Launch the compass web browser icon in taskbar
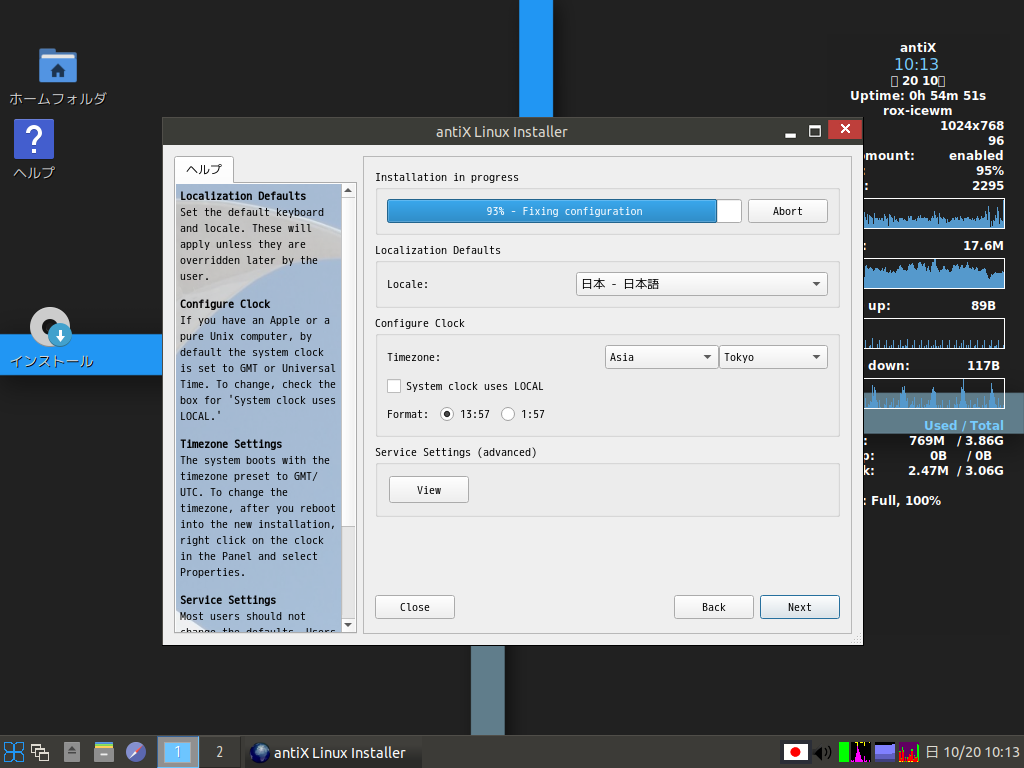This screenshot has width=1024, height=768. (136, 752)
